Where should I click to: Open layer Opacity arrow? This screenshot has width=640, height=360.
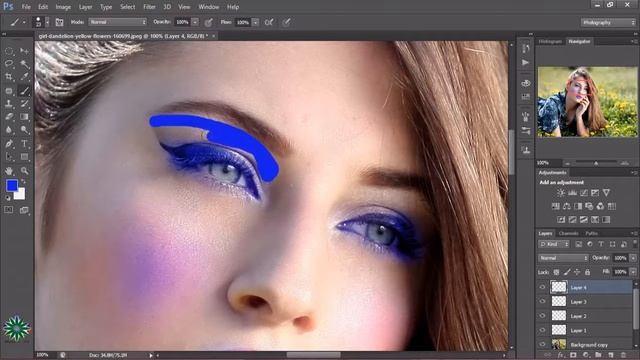pos(633,258)
